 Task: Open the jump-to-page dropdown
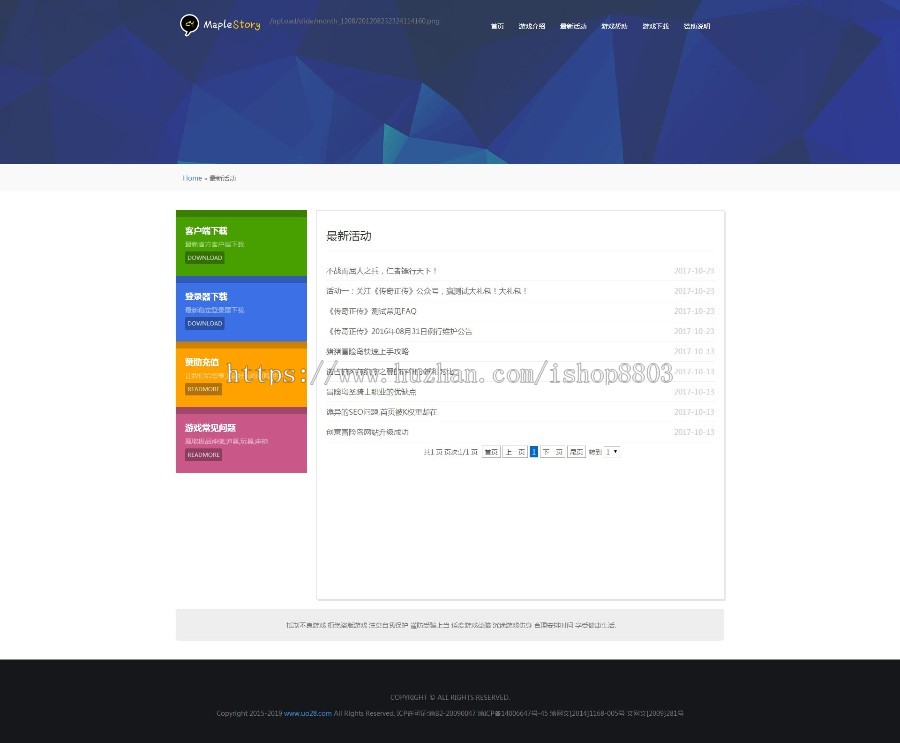[x=612, y=452]
